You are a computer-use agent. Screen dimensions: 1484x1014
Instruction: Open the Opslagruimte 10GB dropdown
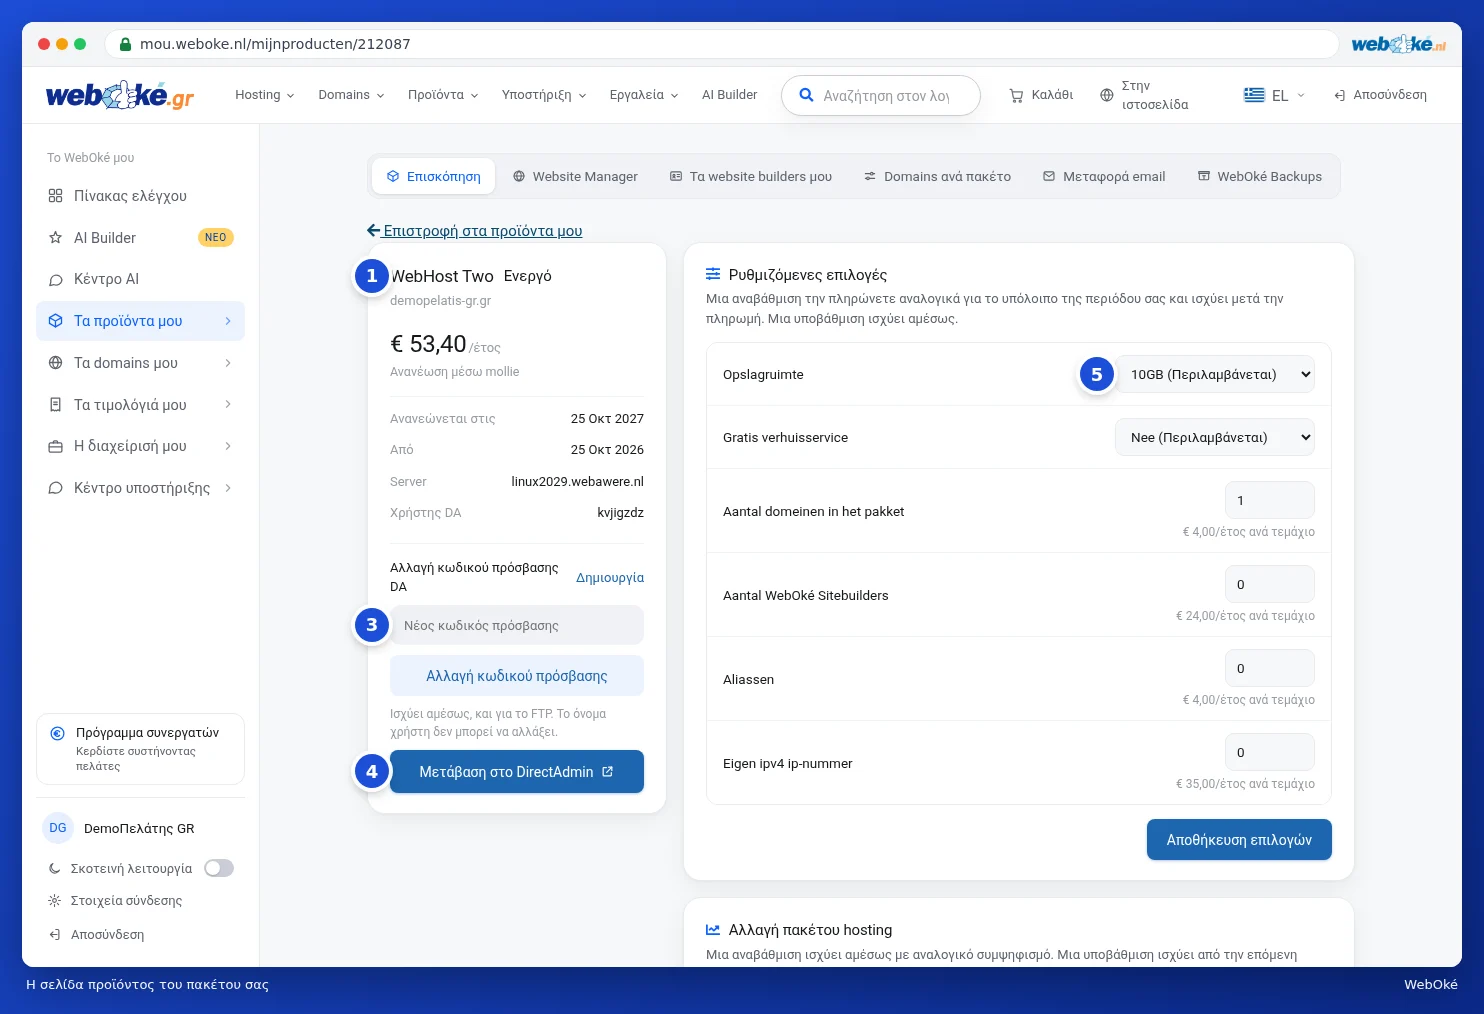[1215, 374]
